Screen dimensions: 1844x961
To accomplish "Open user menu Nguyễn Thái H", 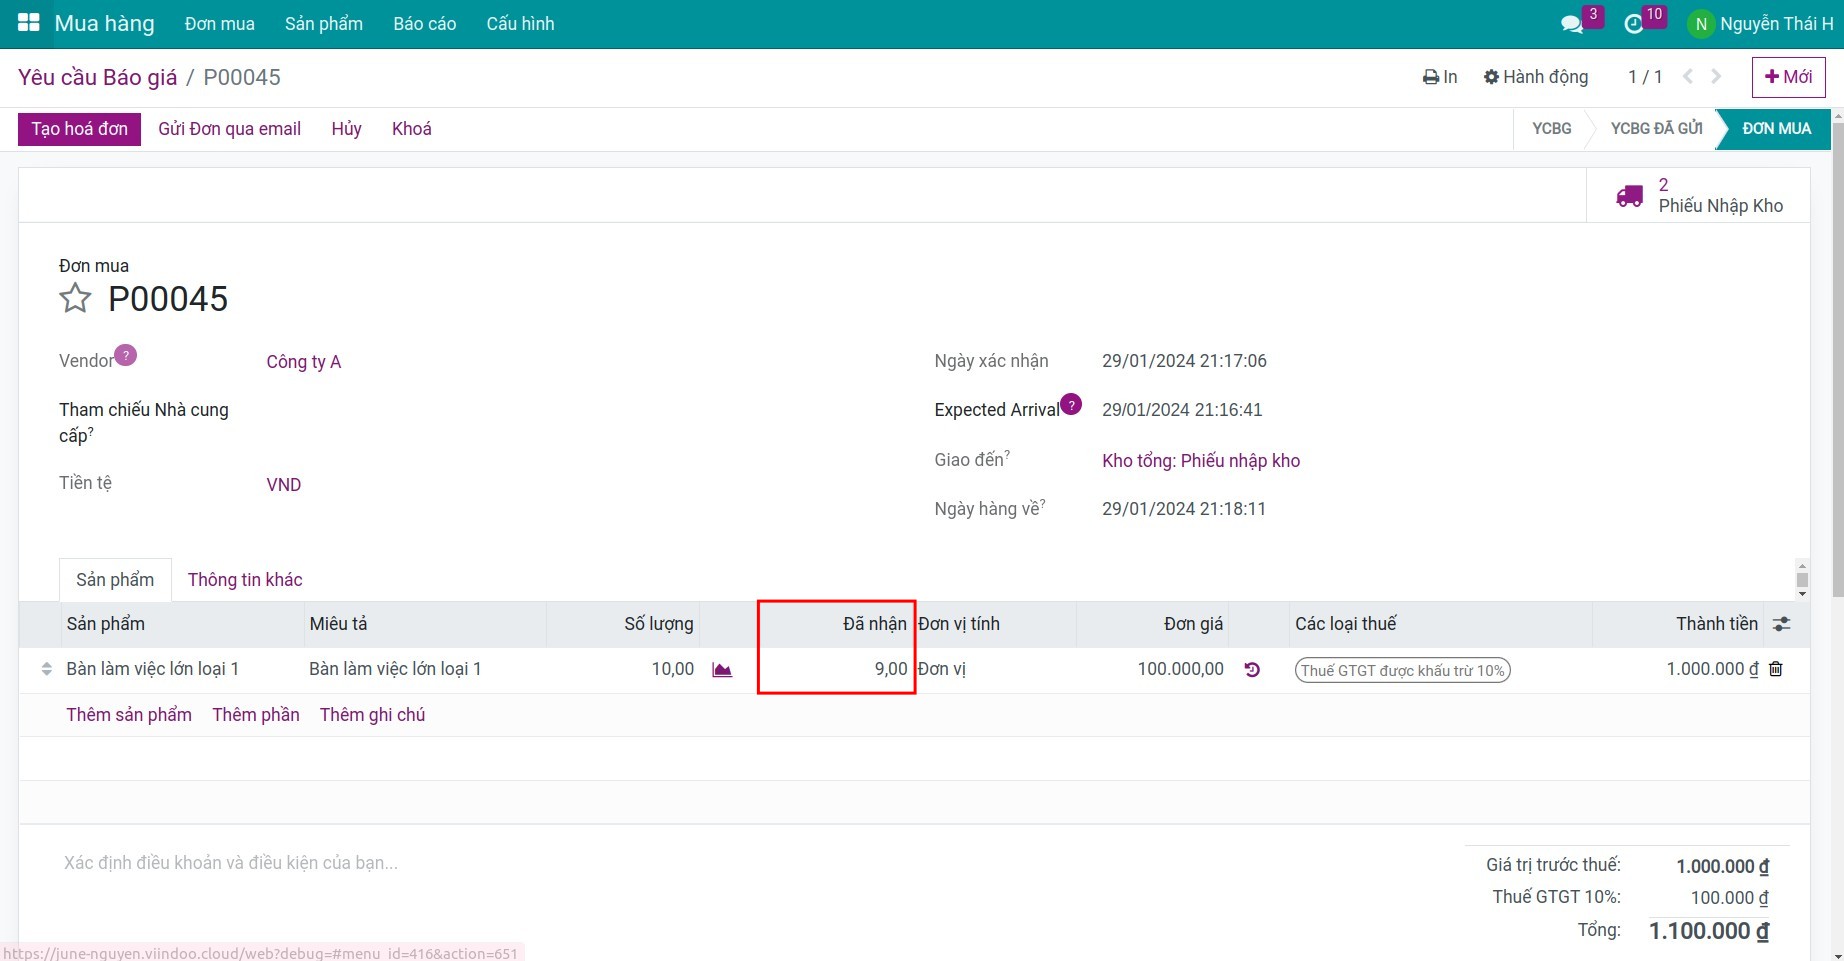I will pos(1763,24).
